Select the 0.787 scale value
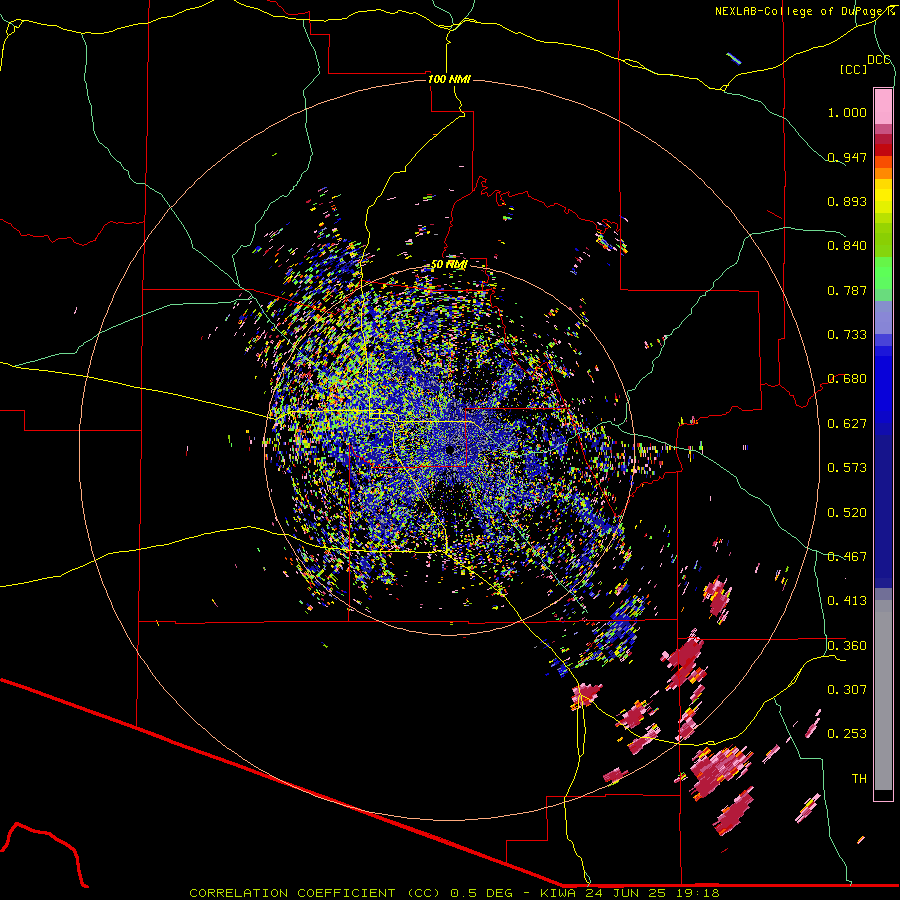Screen dimensions: 900x900 (x=847, y=290)
